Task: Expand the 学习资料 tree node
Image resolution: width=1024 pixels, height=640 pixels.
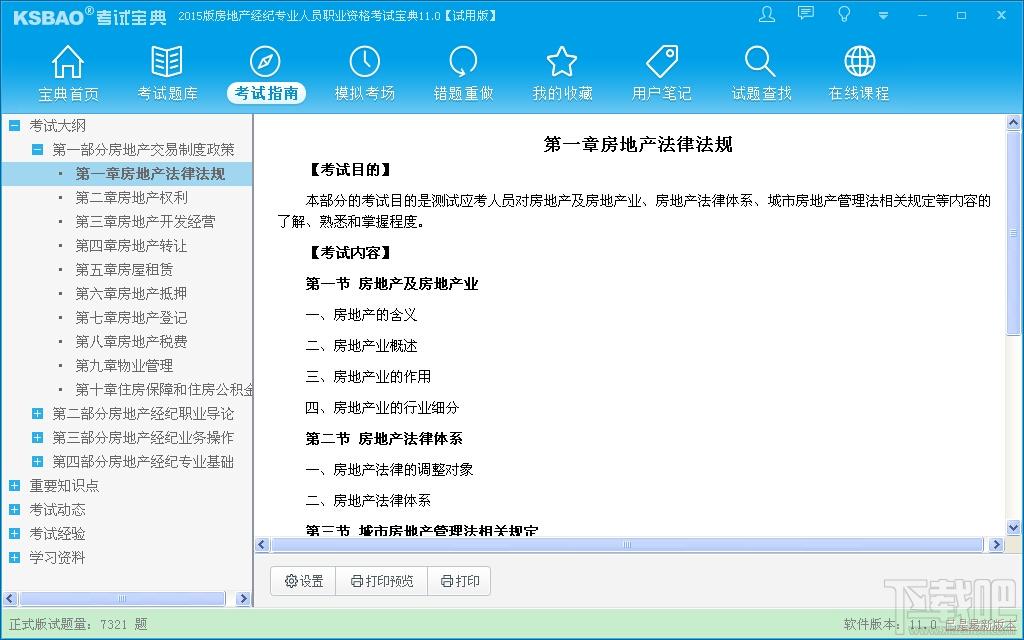Action: click(x=14, y=558)
